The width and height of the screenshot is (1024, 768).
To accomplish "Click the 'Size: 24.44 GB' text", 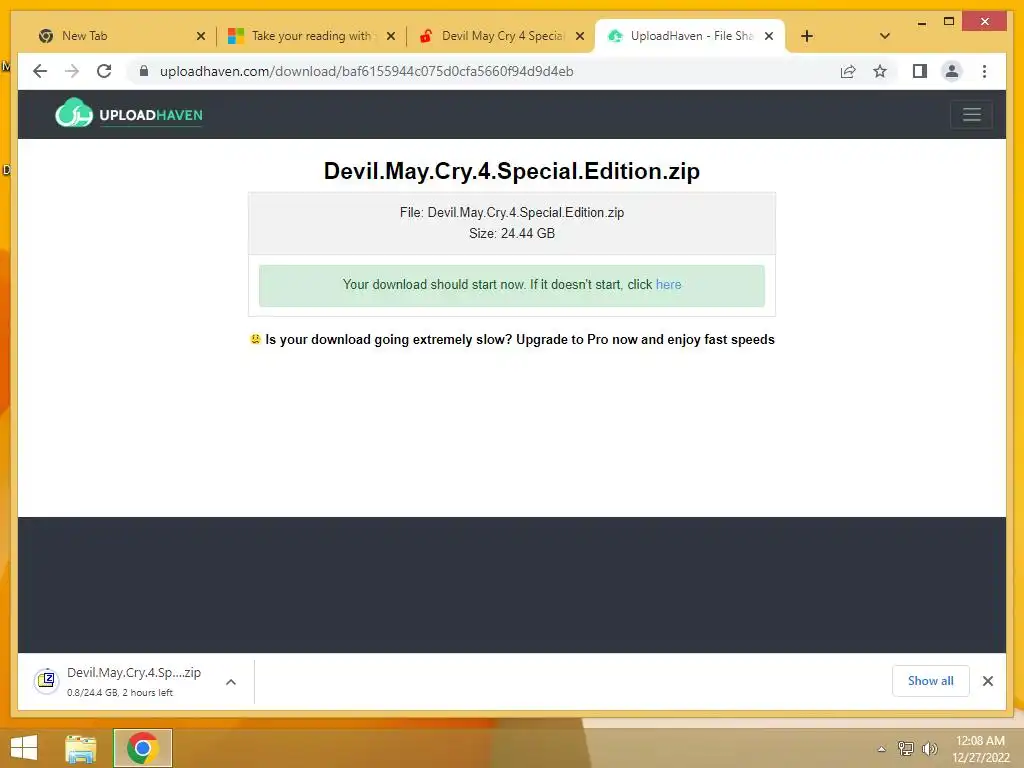I will pos(512,233).
